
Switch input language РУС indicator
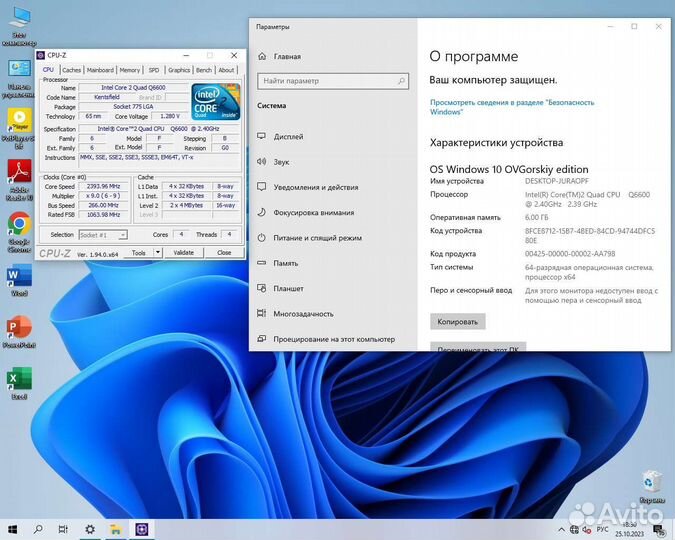(x=602, y=529)
